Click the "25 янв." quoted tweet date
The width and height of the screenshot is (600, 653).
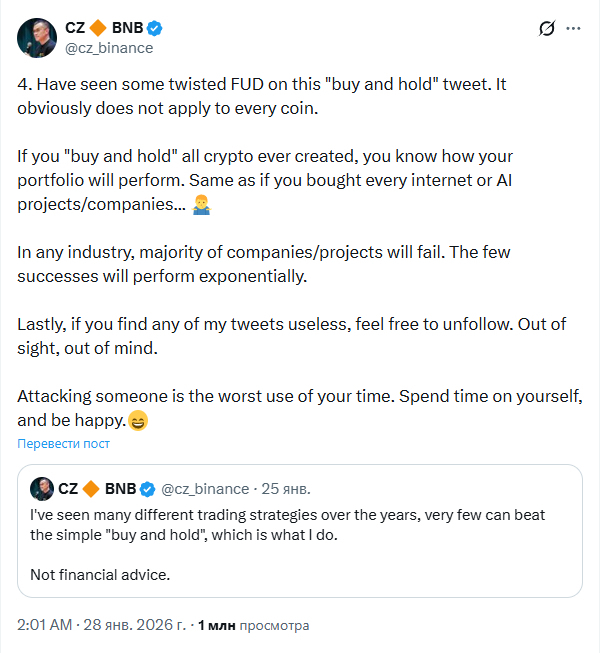point(286,489)
